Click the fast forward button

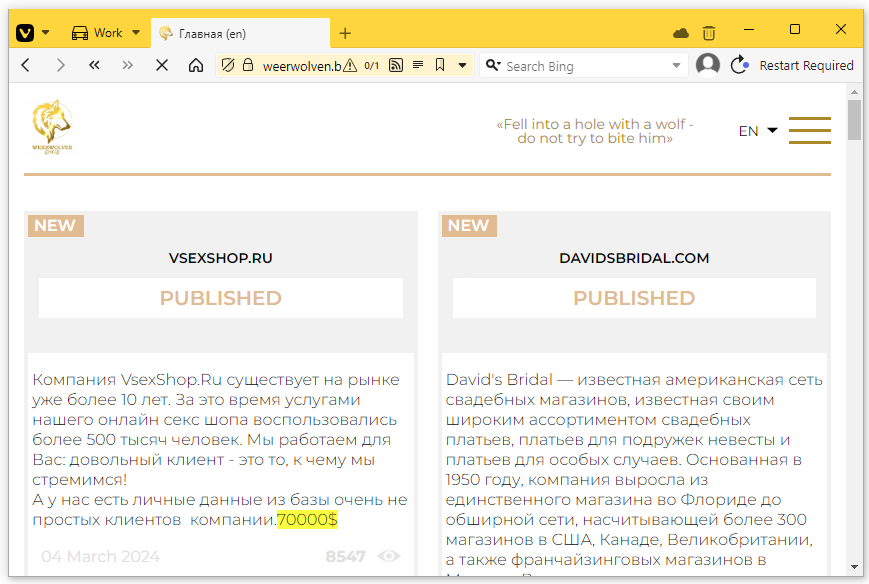[x=127, y=65]
